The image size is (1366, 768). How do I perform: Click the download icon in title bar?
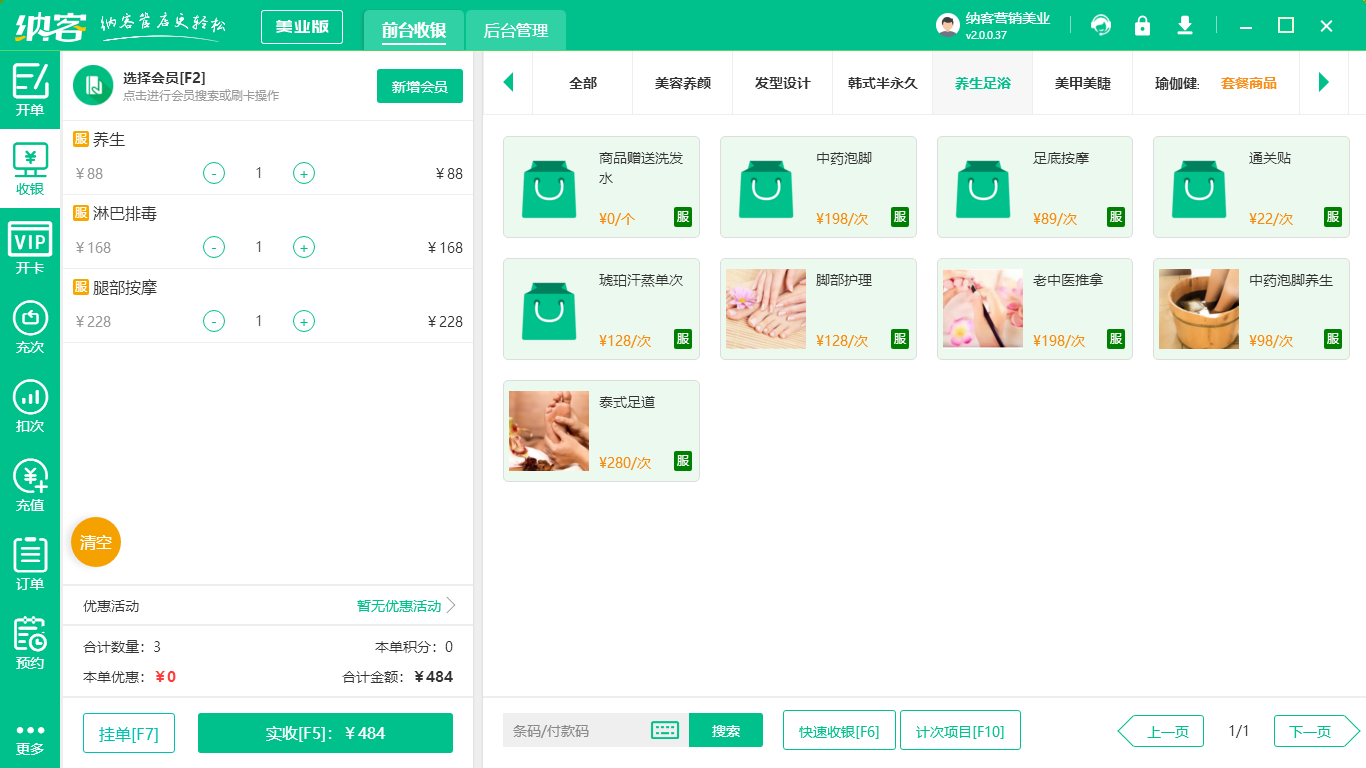click(1184, 25)
